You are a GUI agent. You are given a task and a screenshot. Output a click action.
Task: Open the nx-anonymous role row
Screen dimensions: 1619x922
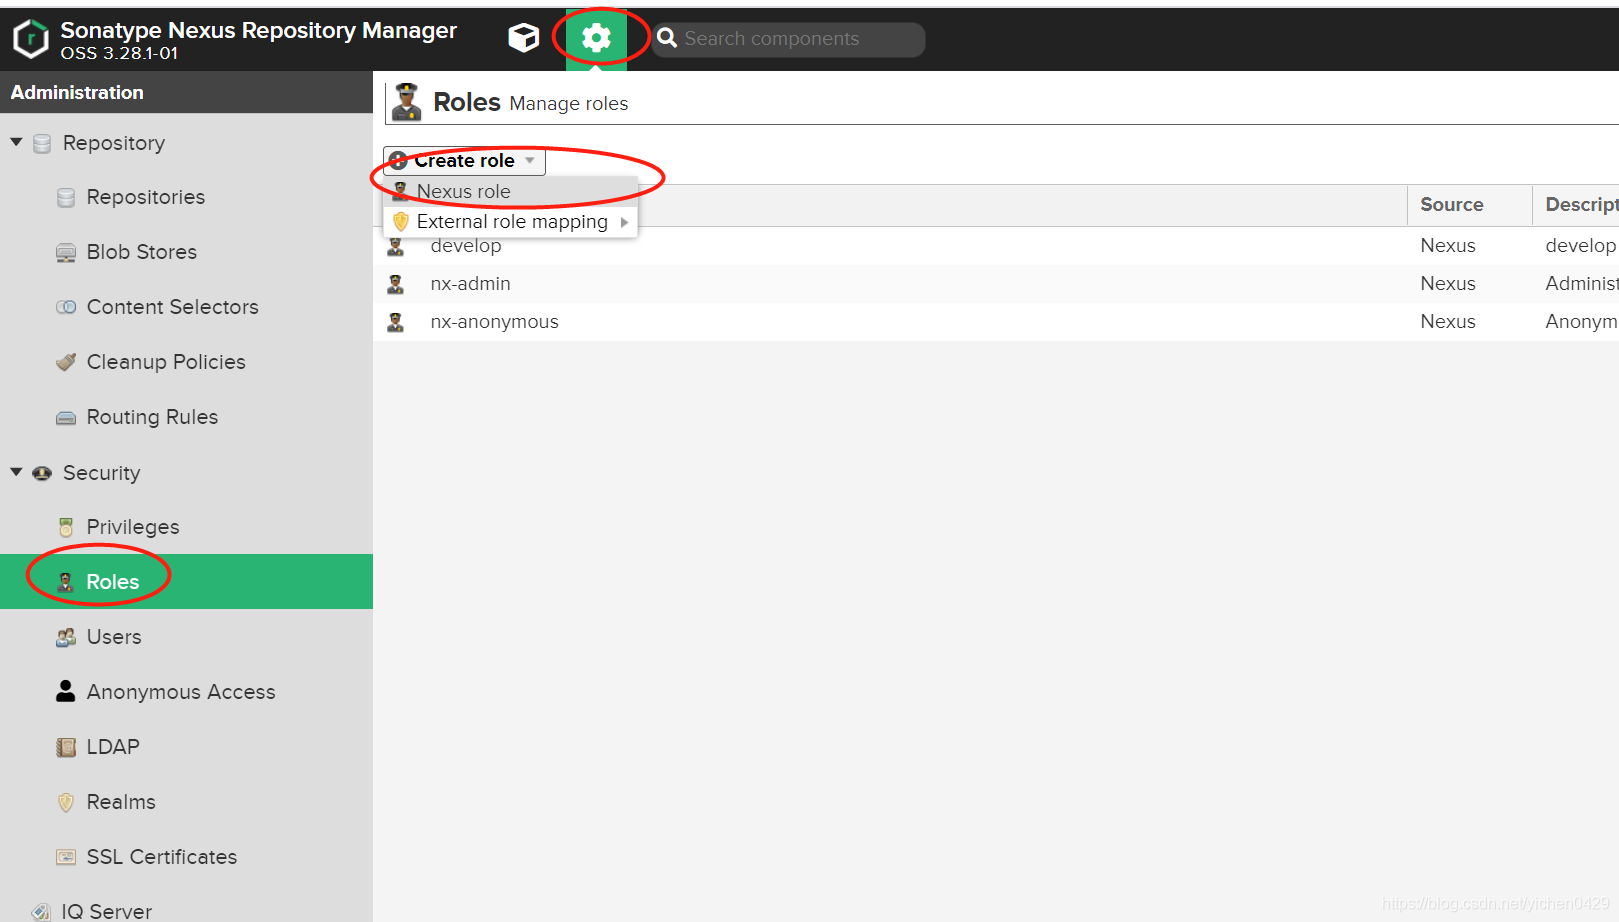click(996, 322)
